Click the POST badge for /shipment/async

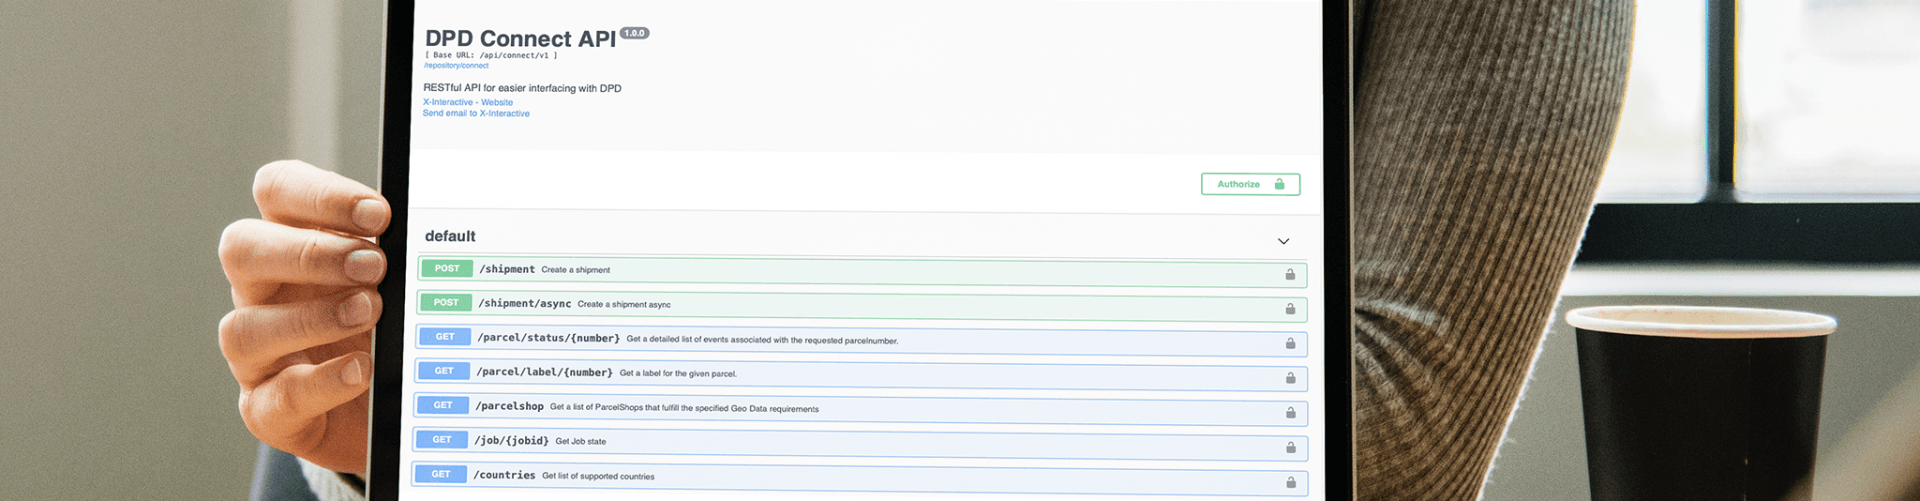point(446,302)
